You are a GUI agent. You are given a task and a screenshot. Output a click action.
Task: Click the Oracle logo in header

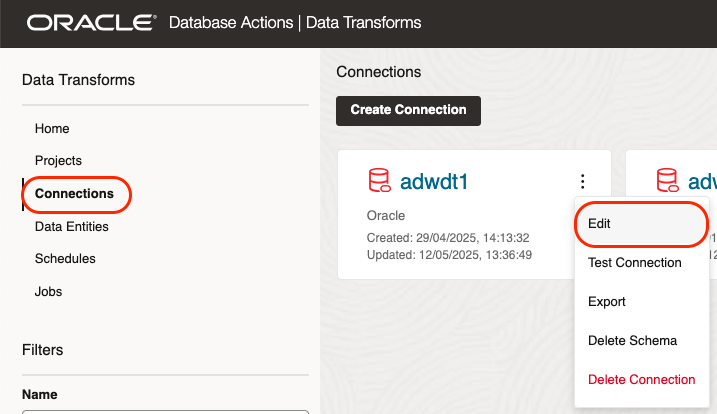(x=91, y=22)
